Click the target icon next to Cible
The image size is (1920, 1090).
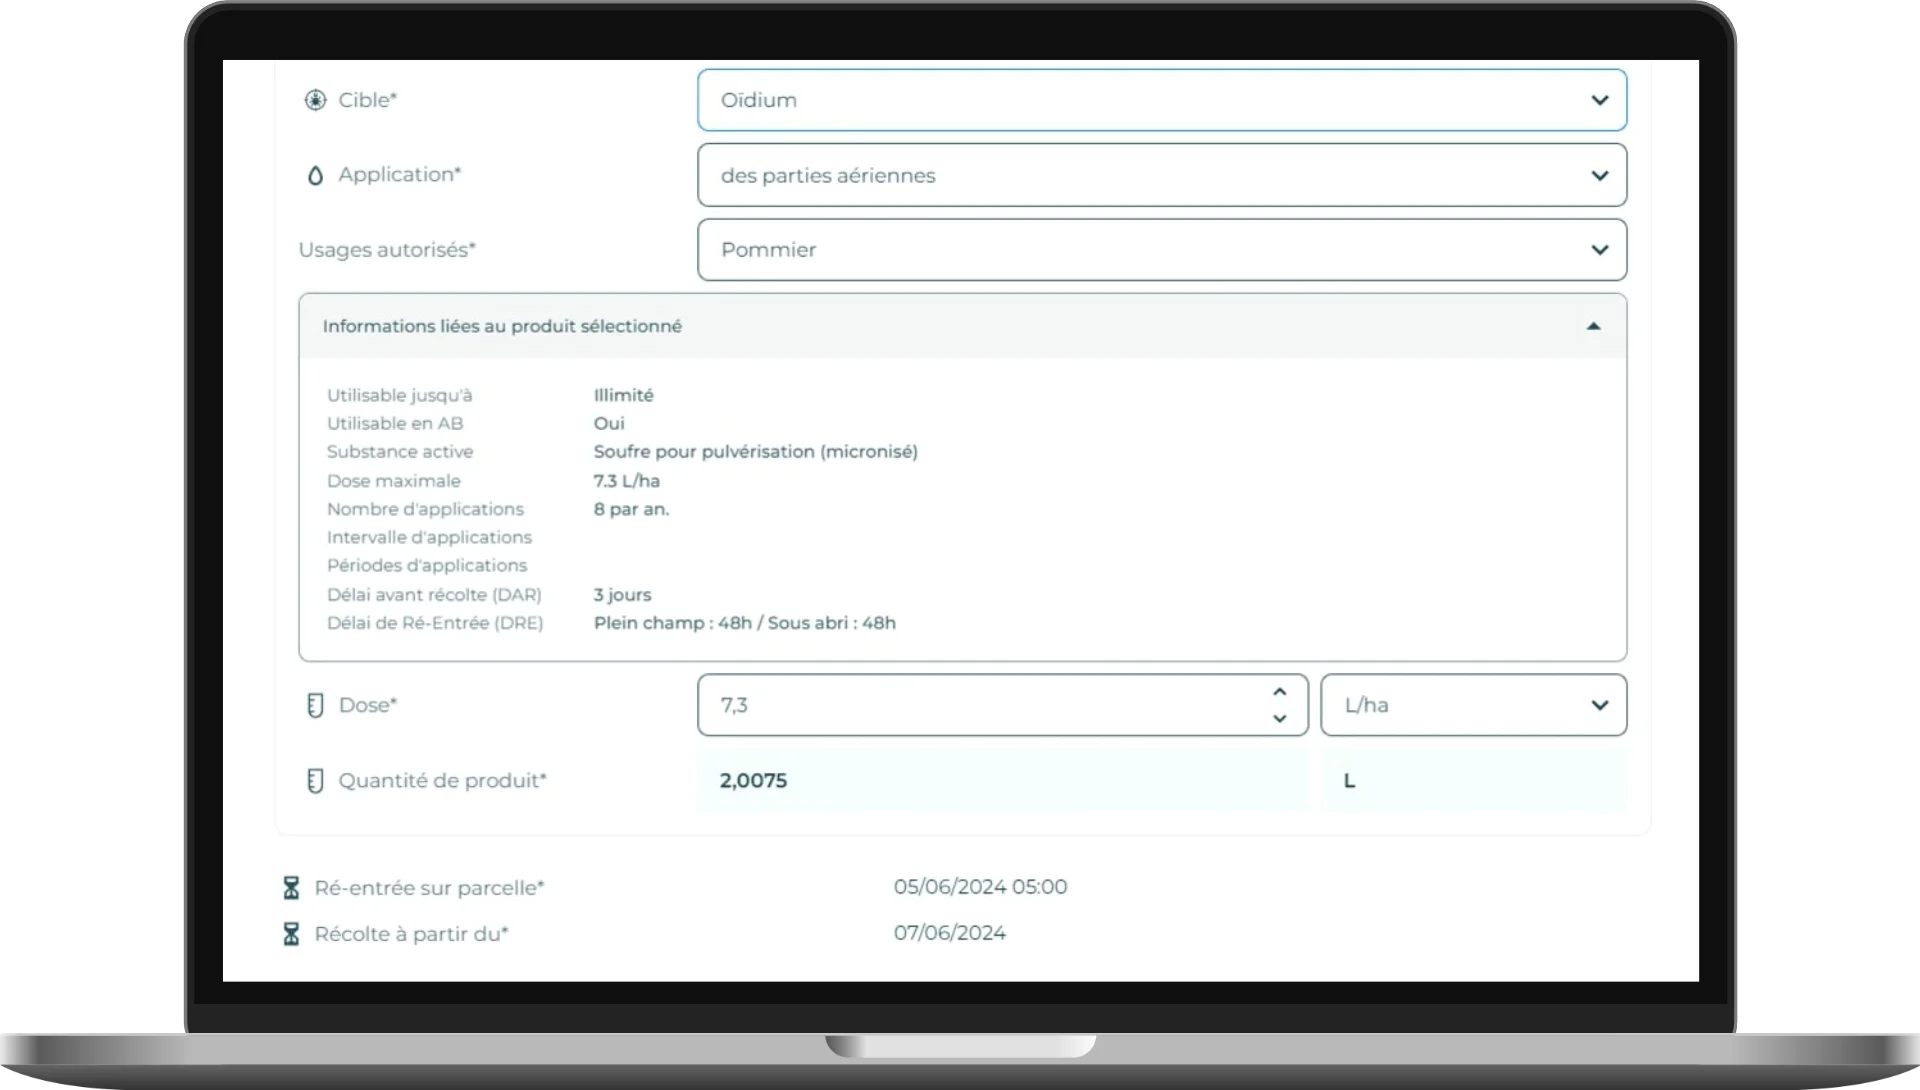tap(315, 100)
